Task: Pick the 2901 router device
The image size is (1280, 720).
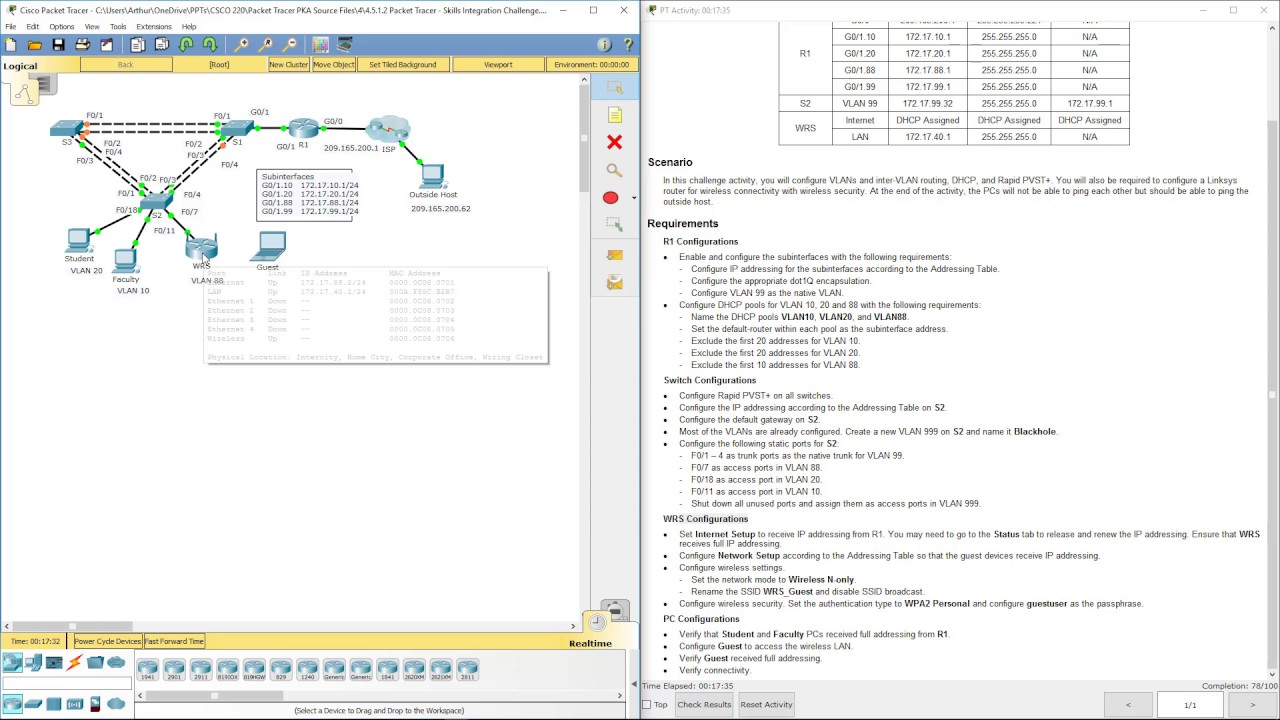Action: [175, 669]
